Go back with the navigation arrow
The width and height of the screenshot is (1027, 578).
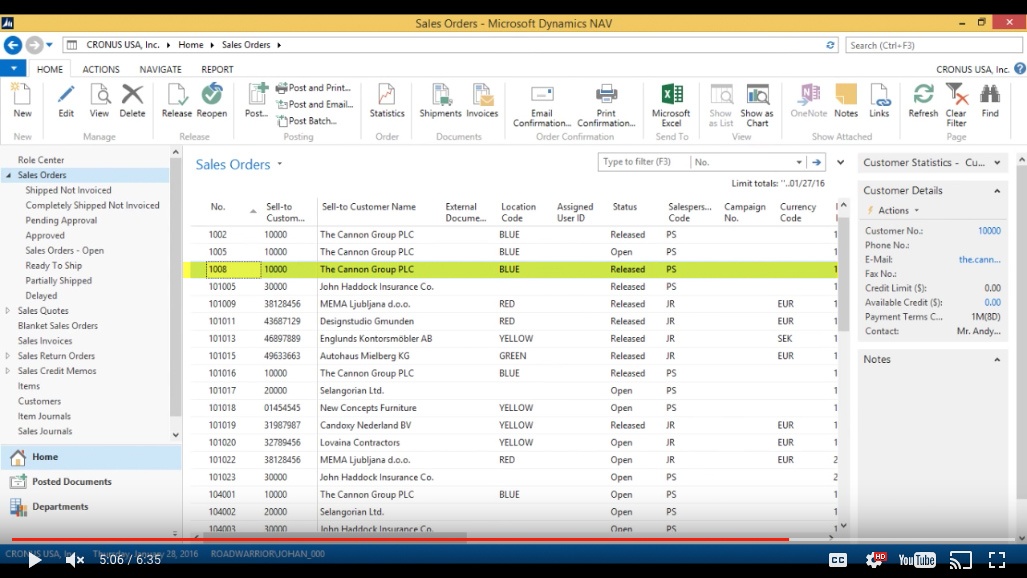[x=12, y=45]
